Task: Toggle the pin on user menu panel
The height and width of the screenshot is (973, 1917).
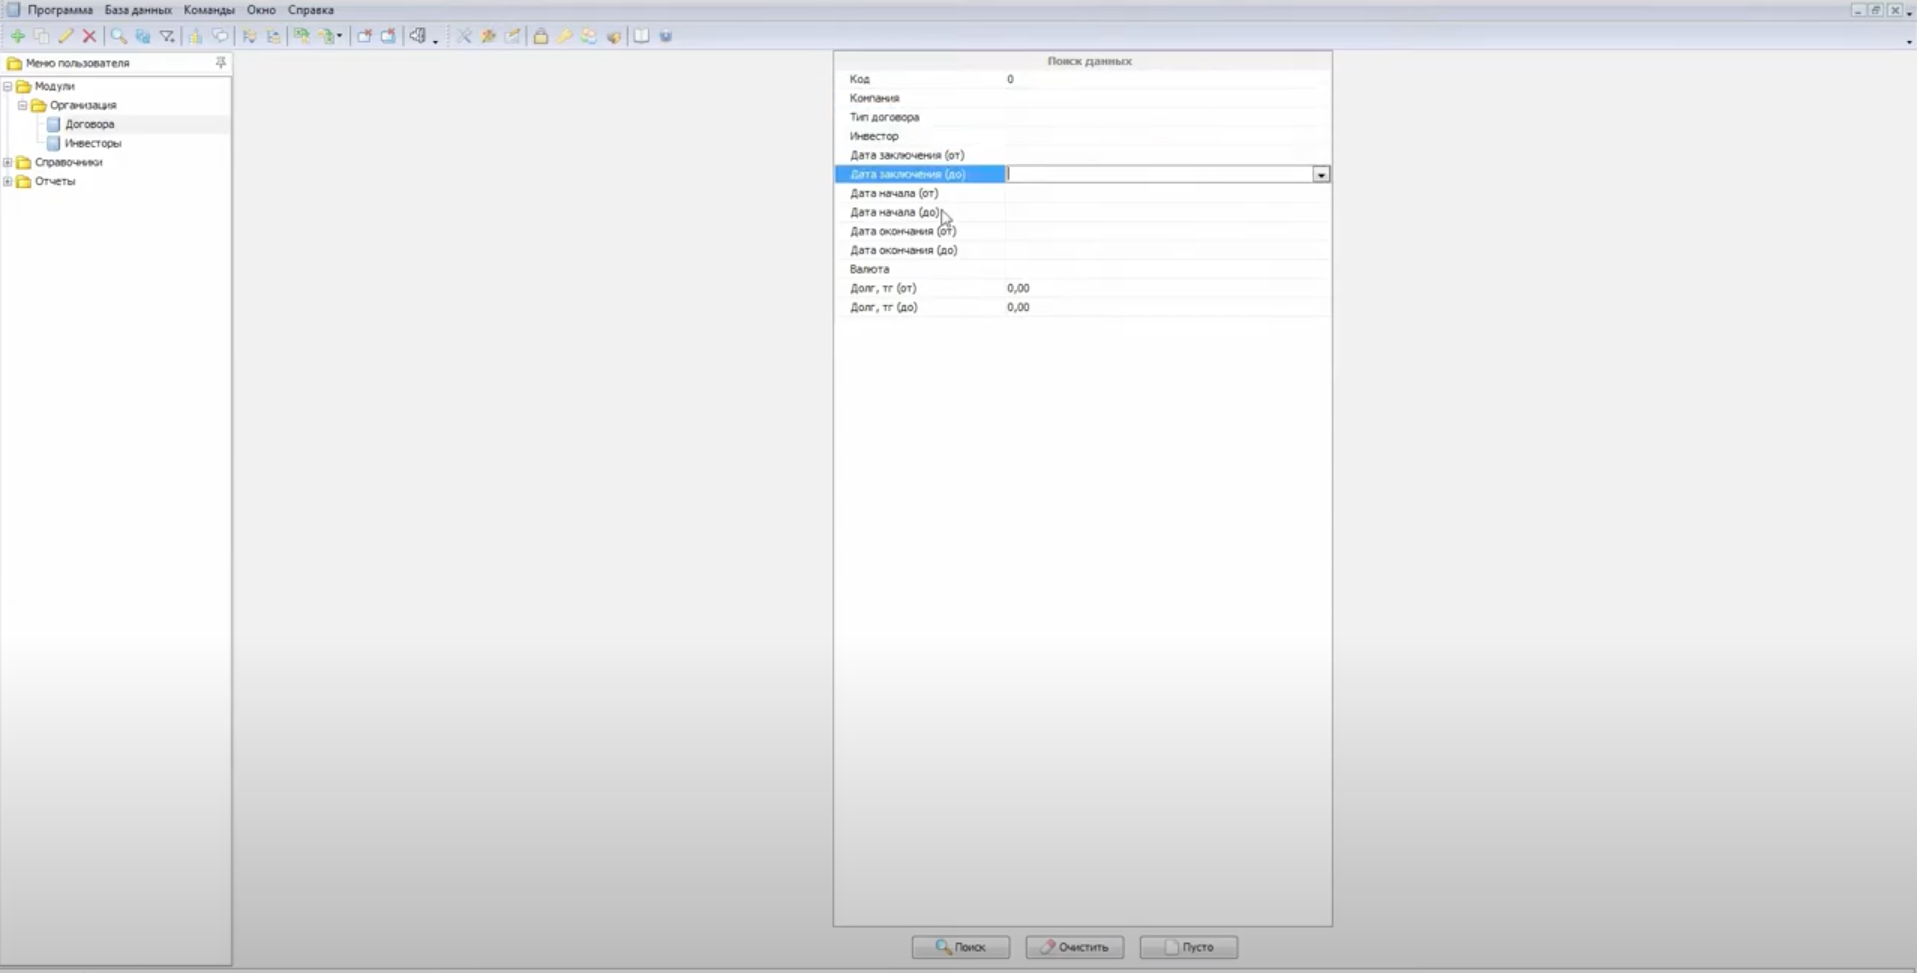Action: tap(221, 62)
